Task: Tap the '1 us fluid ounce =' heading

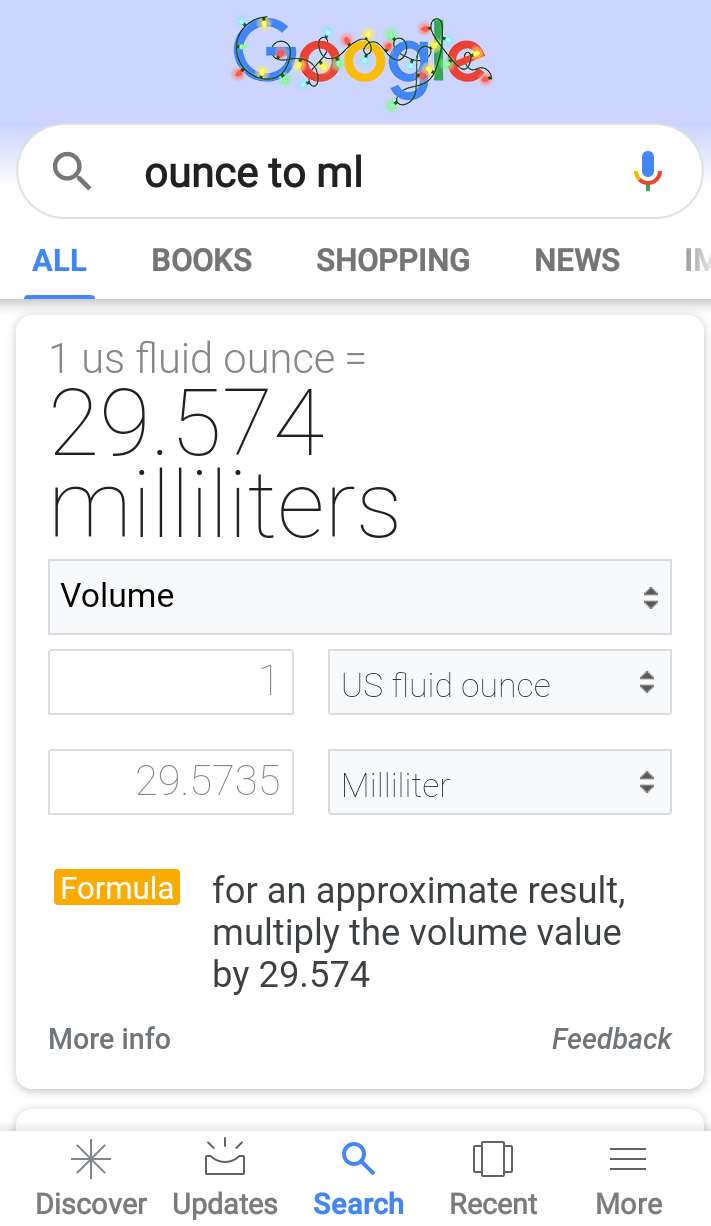Action: tap(208, 359)
